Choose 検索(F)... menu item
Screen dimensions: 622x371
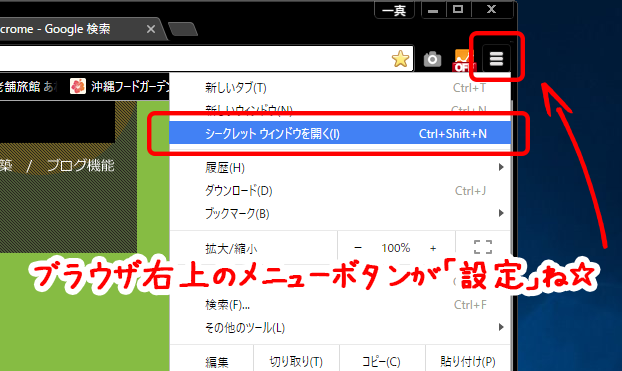pos(340,305)
